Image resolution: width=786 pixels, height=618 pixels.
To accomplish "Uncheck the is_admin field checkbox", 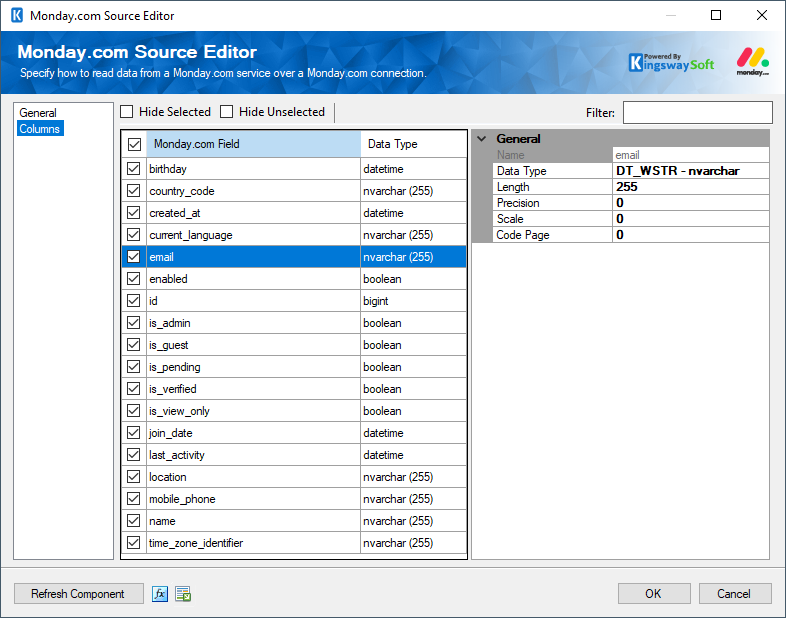I will tap(133, 323).
